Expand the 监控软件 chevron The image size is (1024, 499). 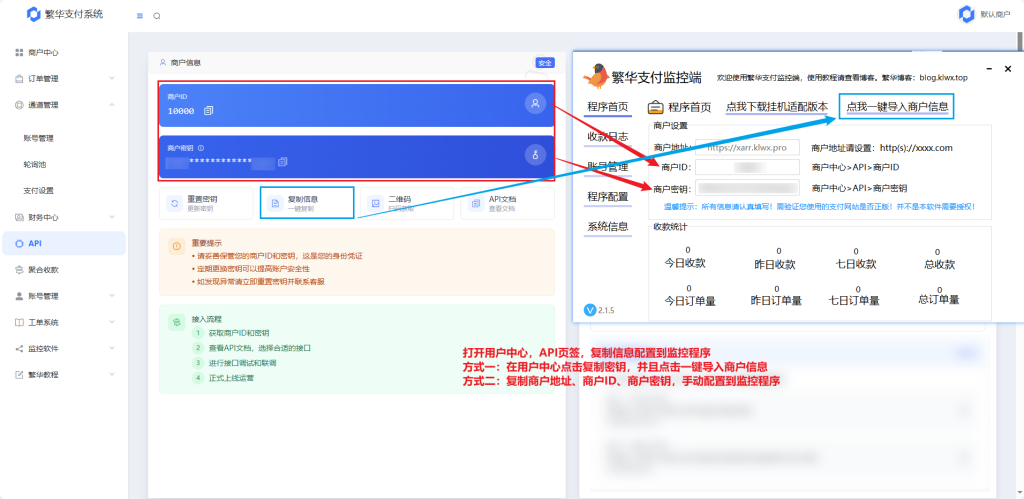tap(112, 348)
